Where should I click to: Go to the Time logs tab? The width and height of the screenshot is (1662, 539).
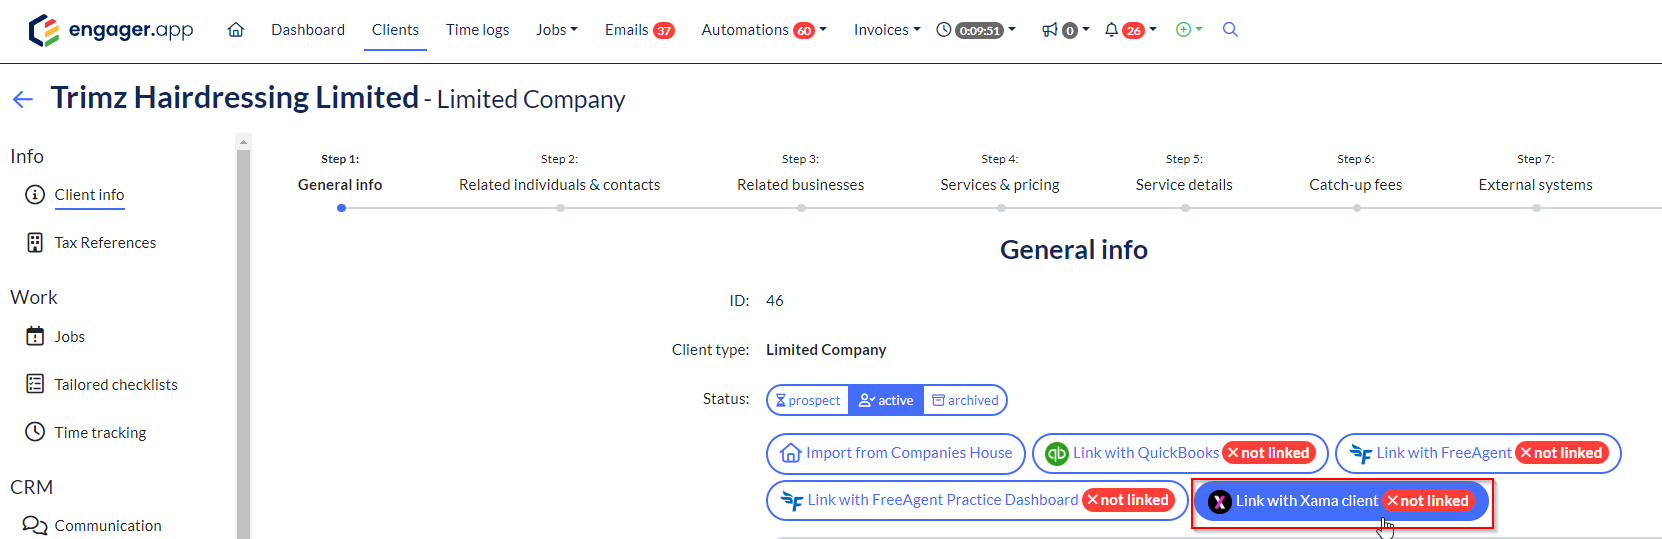pos(477,30)
